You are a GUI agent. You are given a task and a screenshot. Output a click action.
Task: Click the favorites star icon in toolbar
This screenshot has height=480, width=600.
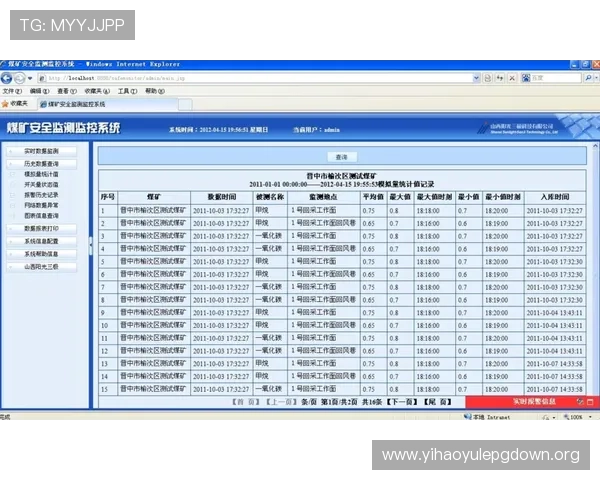pyautogui.click(x=6, y=103)
